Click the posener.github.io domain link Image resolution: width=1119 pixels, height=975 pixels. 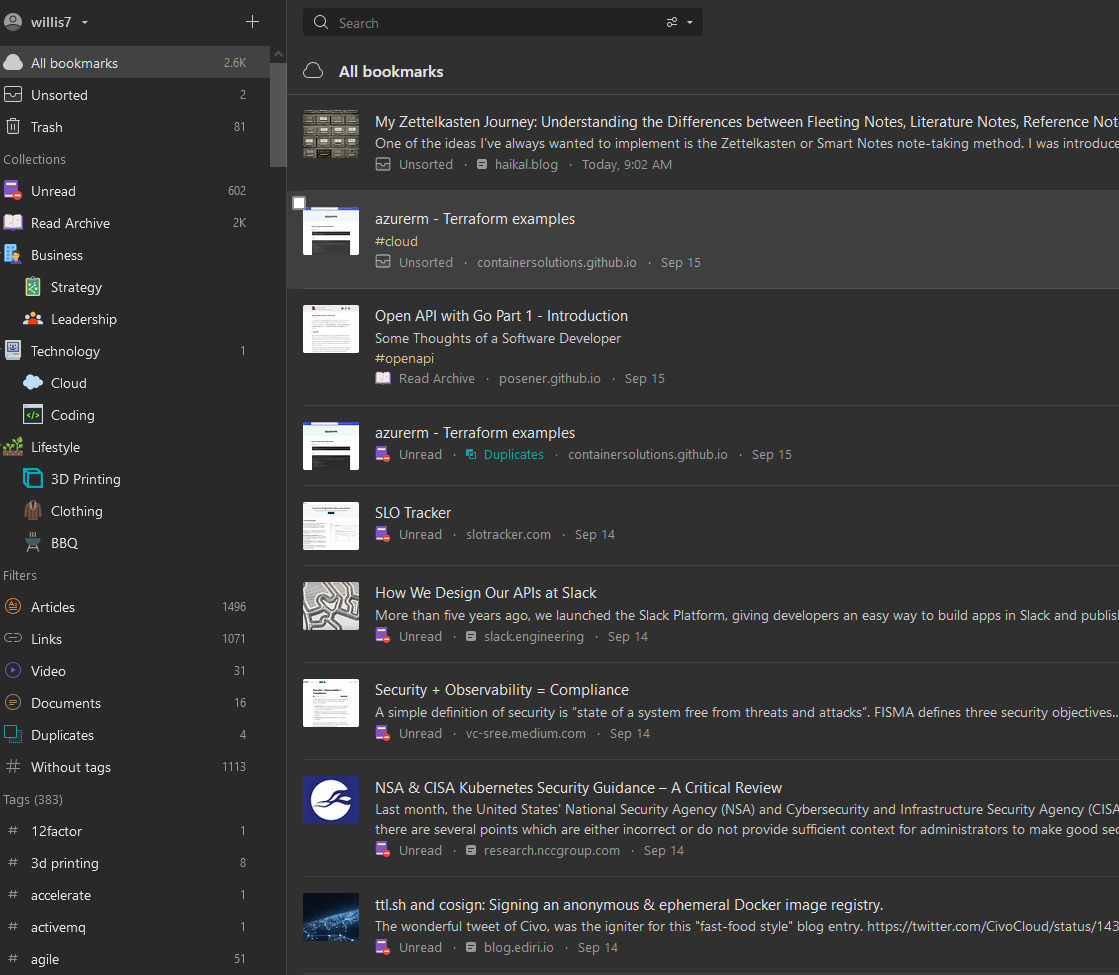550,378
